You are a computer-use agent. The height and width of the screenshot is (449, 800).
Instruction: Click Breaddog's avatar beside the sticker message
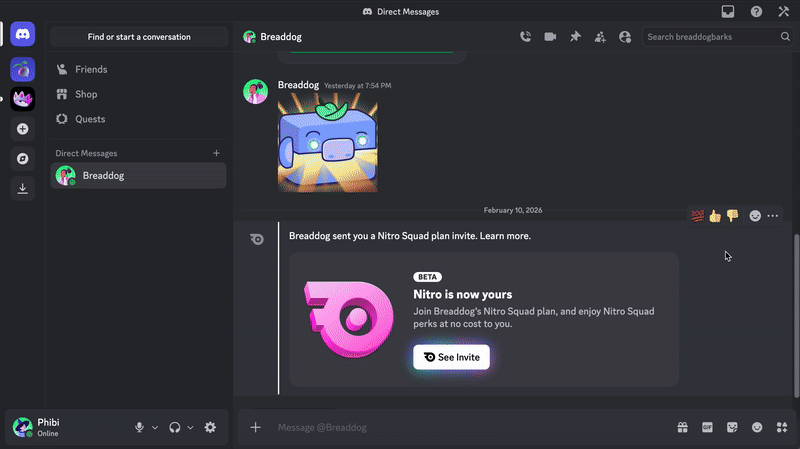[x=256, y=92]
